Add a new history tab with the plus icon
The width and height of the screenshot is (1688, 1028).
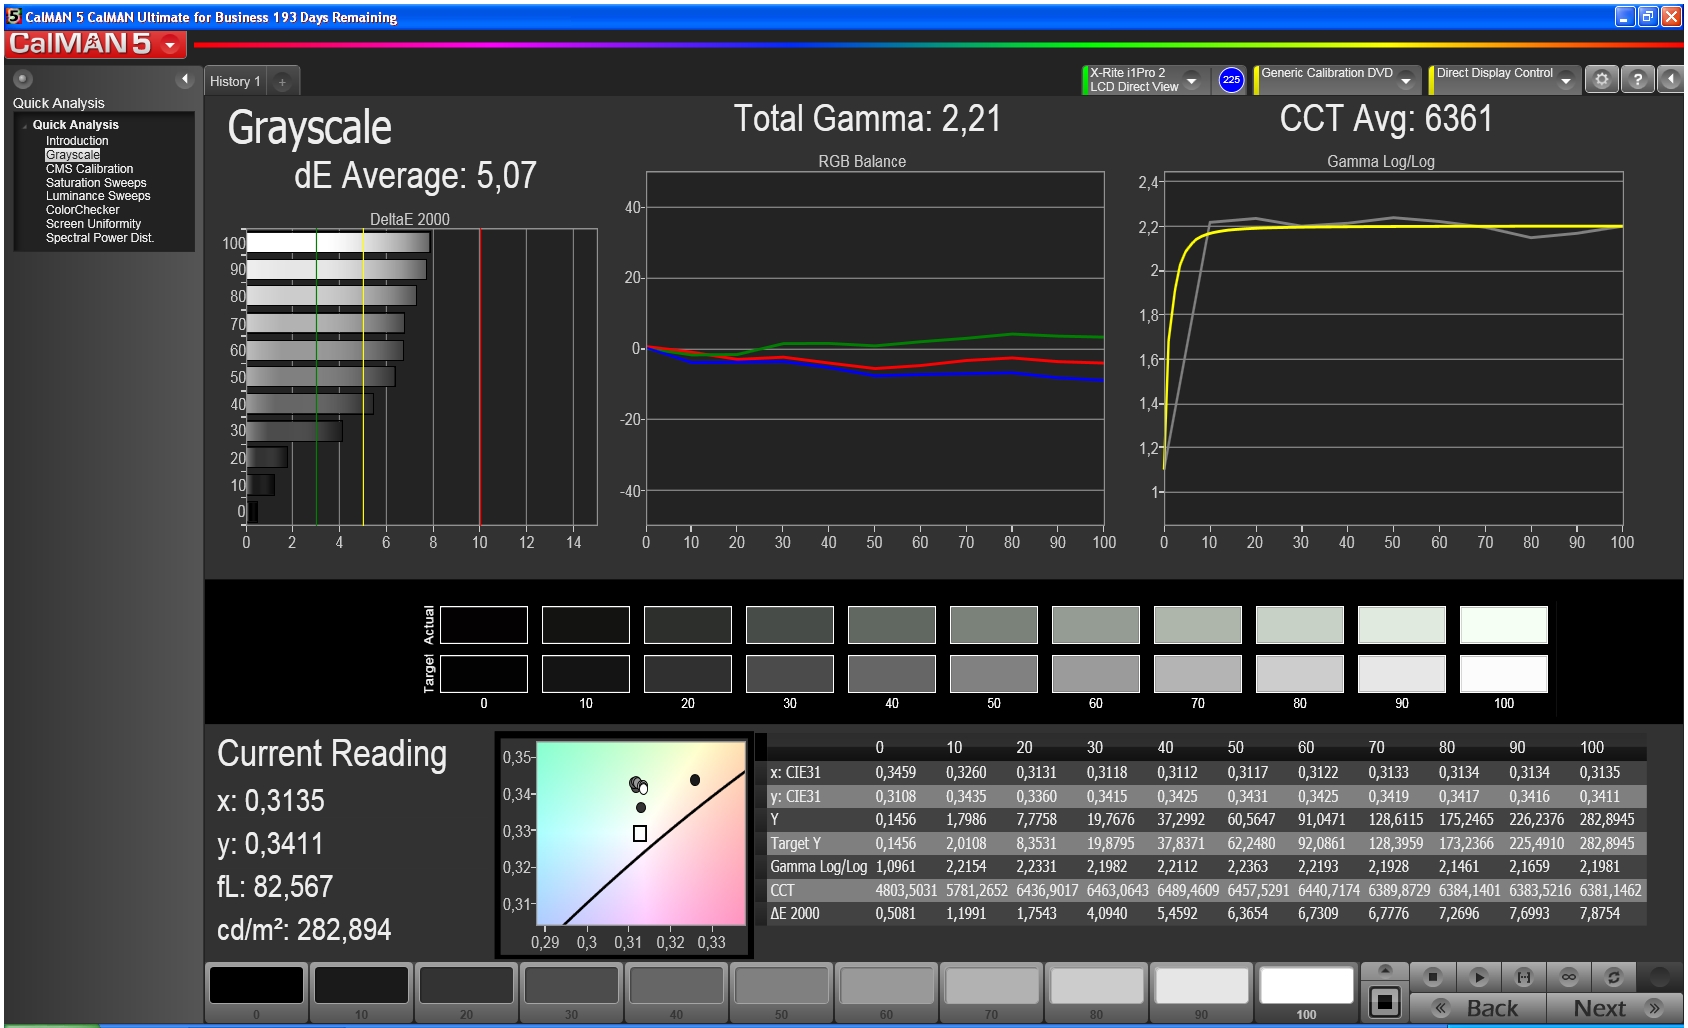282,82
